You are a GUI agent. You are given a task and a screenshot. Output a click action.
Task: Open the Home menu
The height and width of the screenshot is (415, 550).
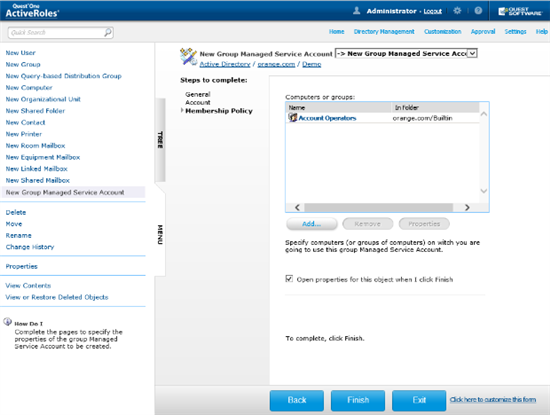coord(336,32)
